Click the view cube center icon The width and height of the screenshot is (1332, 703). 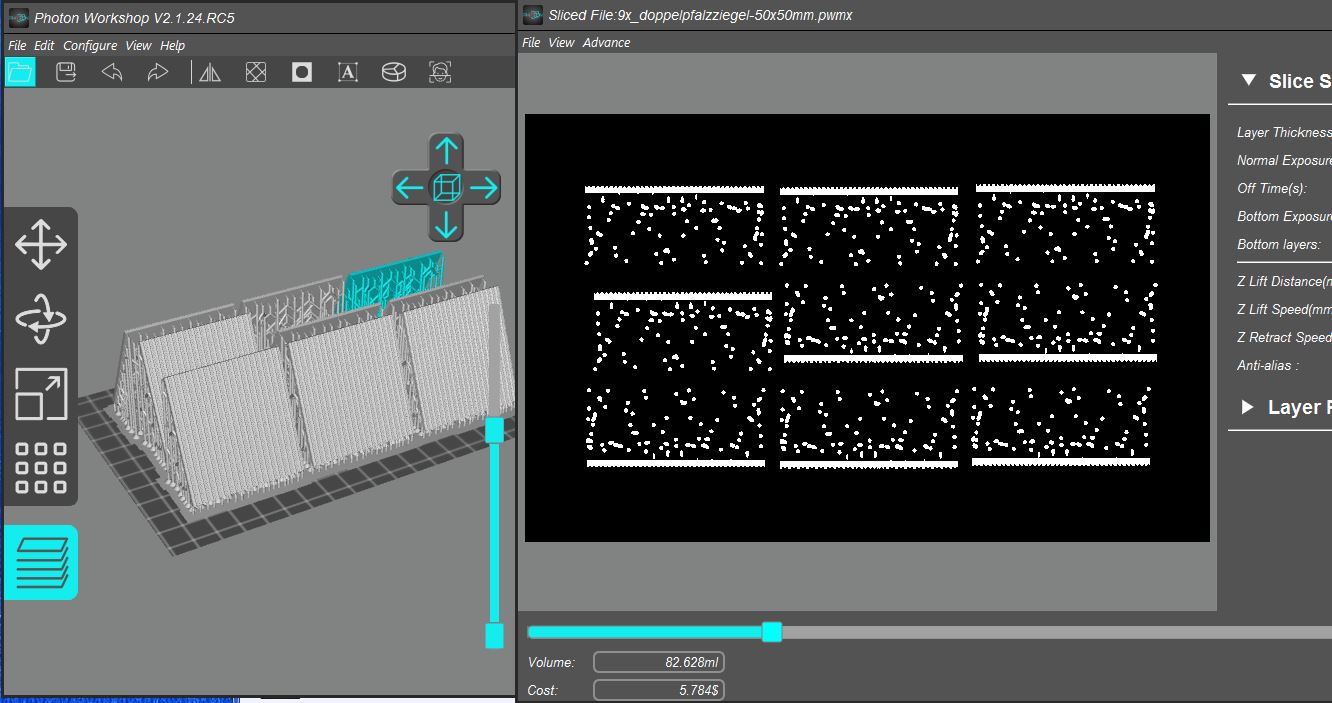click(446, 187)
